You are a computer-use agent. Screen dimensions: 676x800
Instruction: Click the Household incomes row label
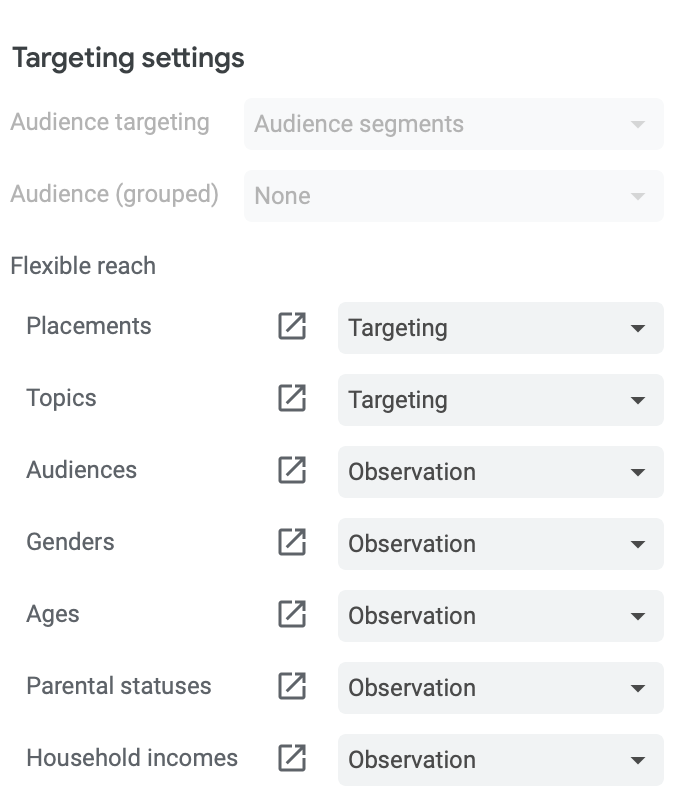(132, 758)
